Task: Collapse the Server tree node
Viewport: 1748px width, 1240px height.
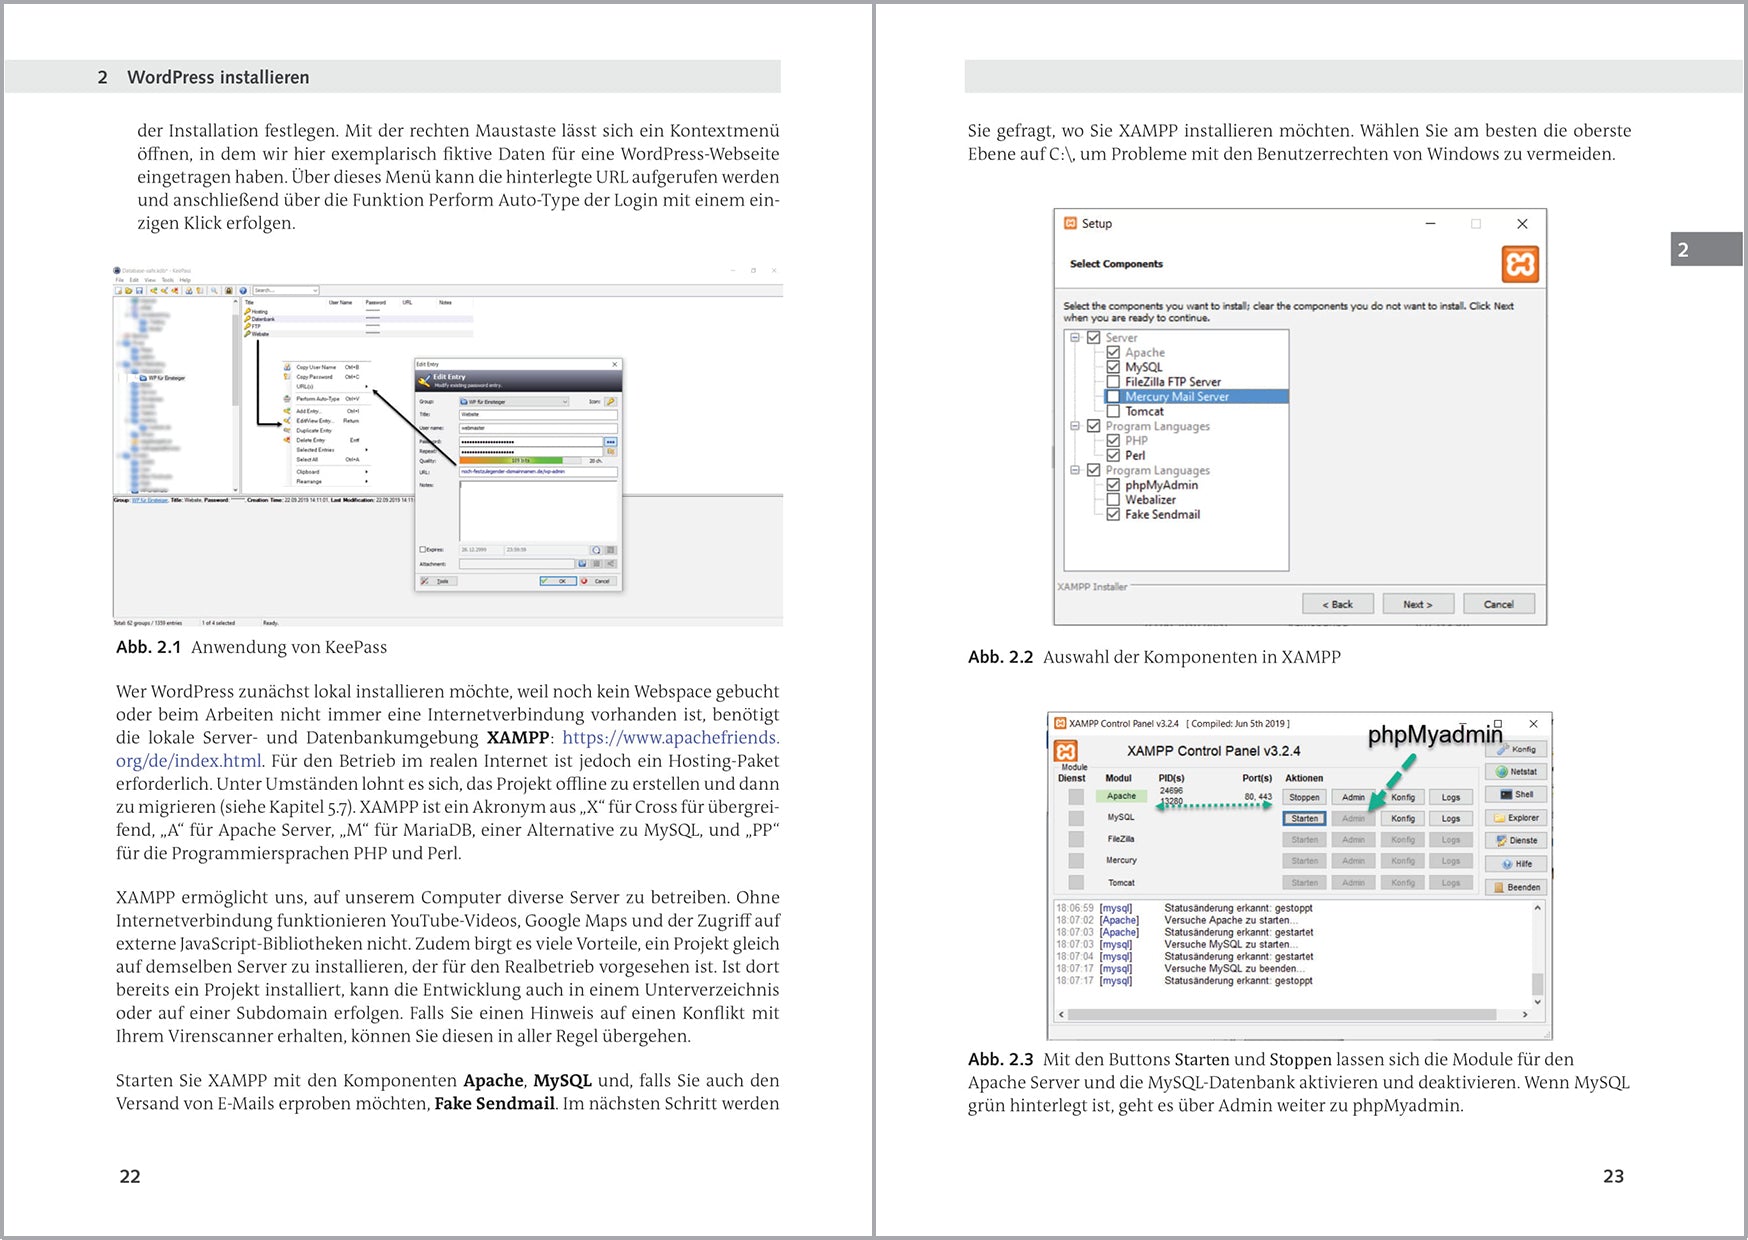Action: pyautogui.click(x=1075, y=338)
